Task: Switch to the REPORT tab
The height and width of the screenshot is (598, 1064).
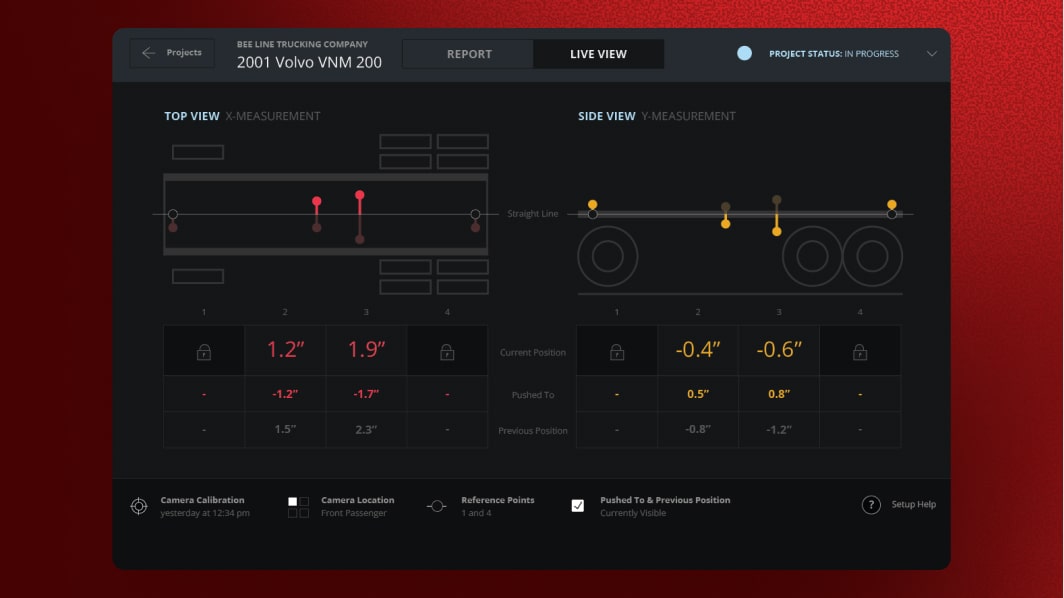Action: point(469,54)
